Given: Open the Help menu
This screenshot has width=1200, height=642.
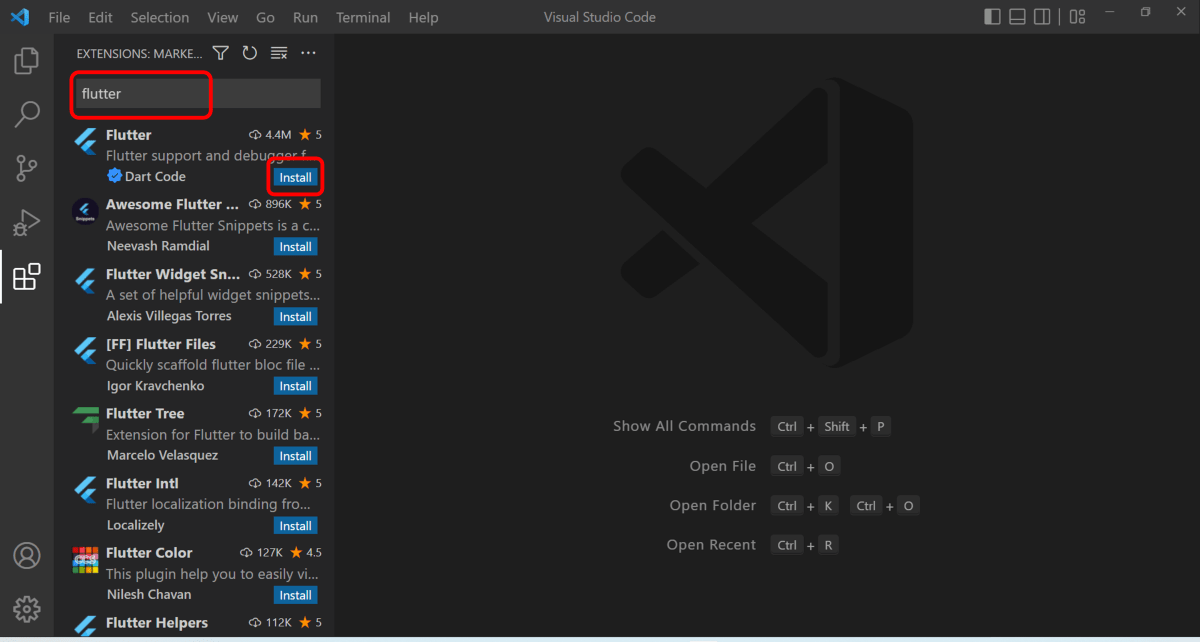Looking at the screenshot, I should (x=424, y=17).
